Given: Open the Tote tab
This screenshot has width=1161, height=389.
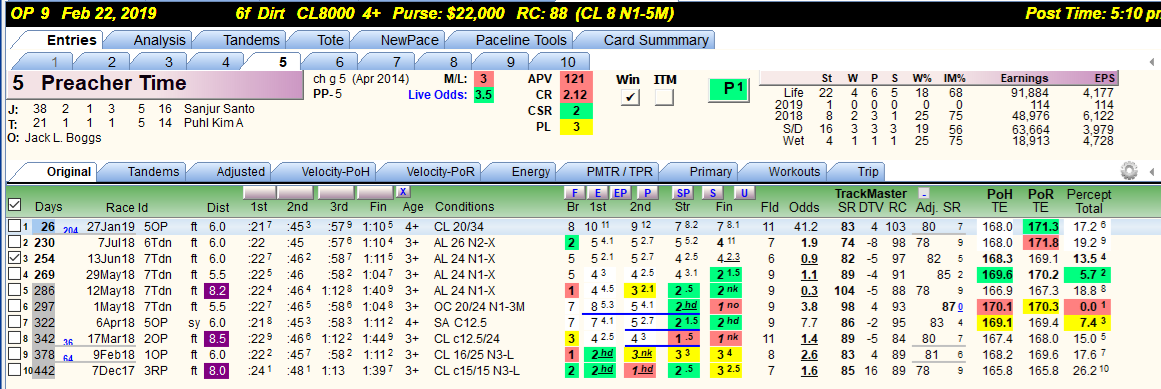Looking at the screenshot, I should pyautogui.click(x=329, y=40).
